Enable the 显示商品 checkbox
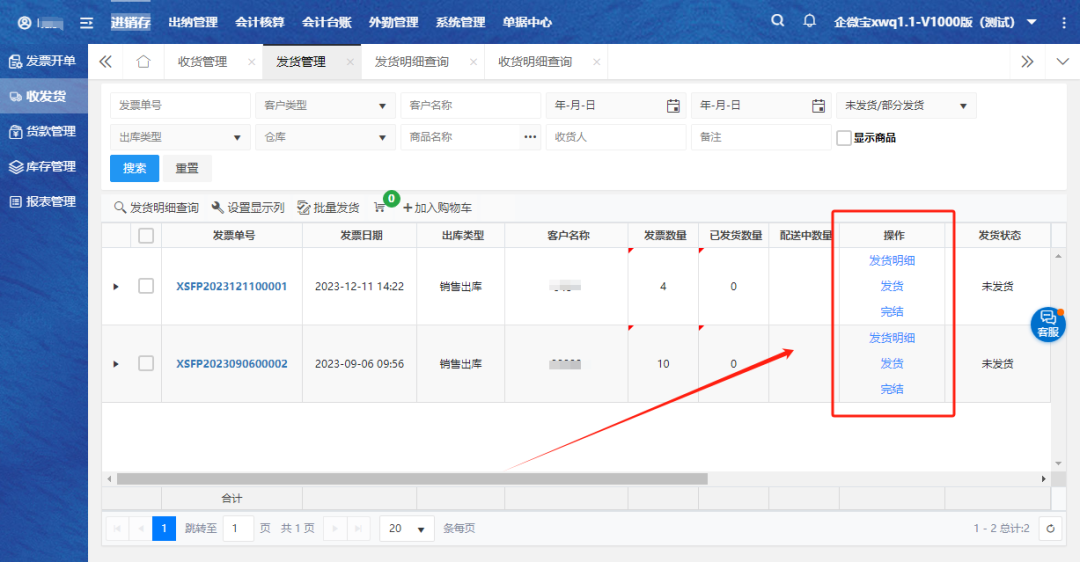The image size is (1080, 562). [x=844, y=138]
